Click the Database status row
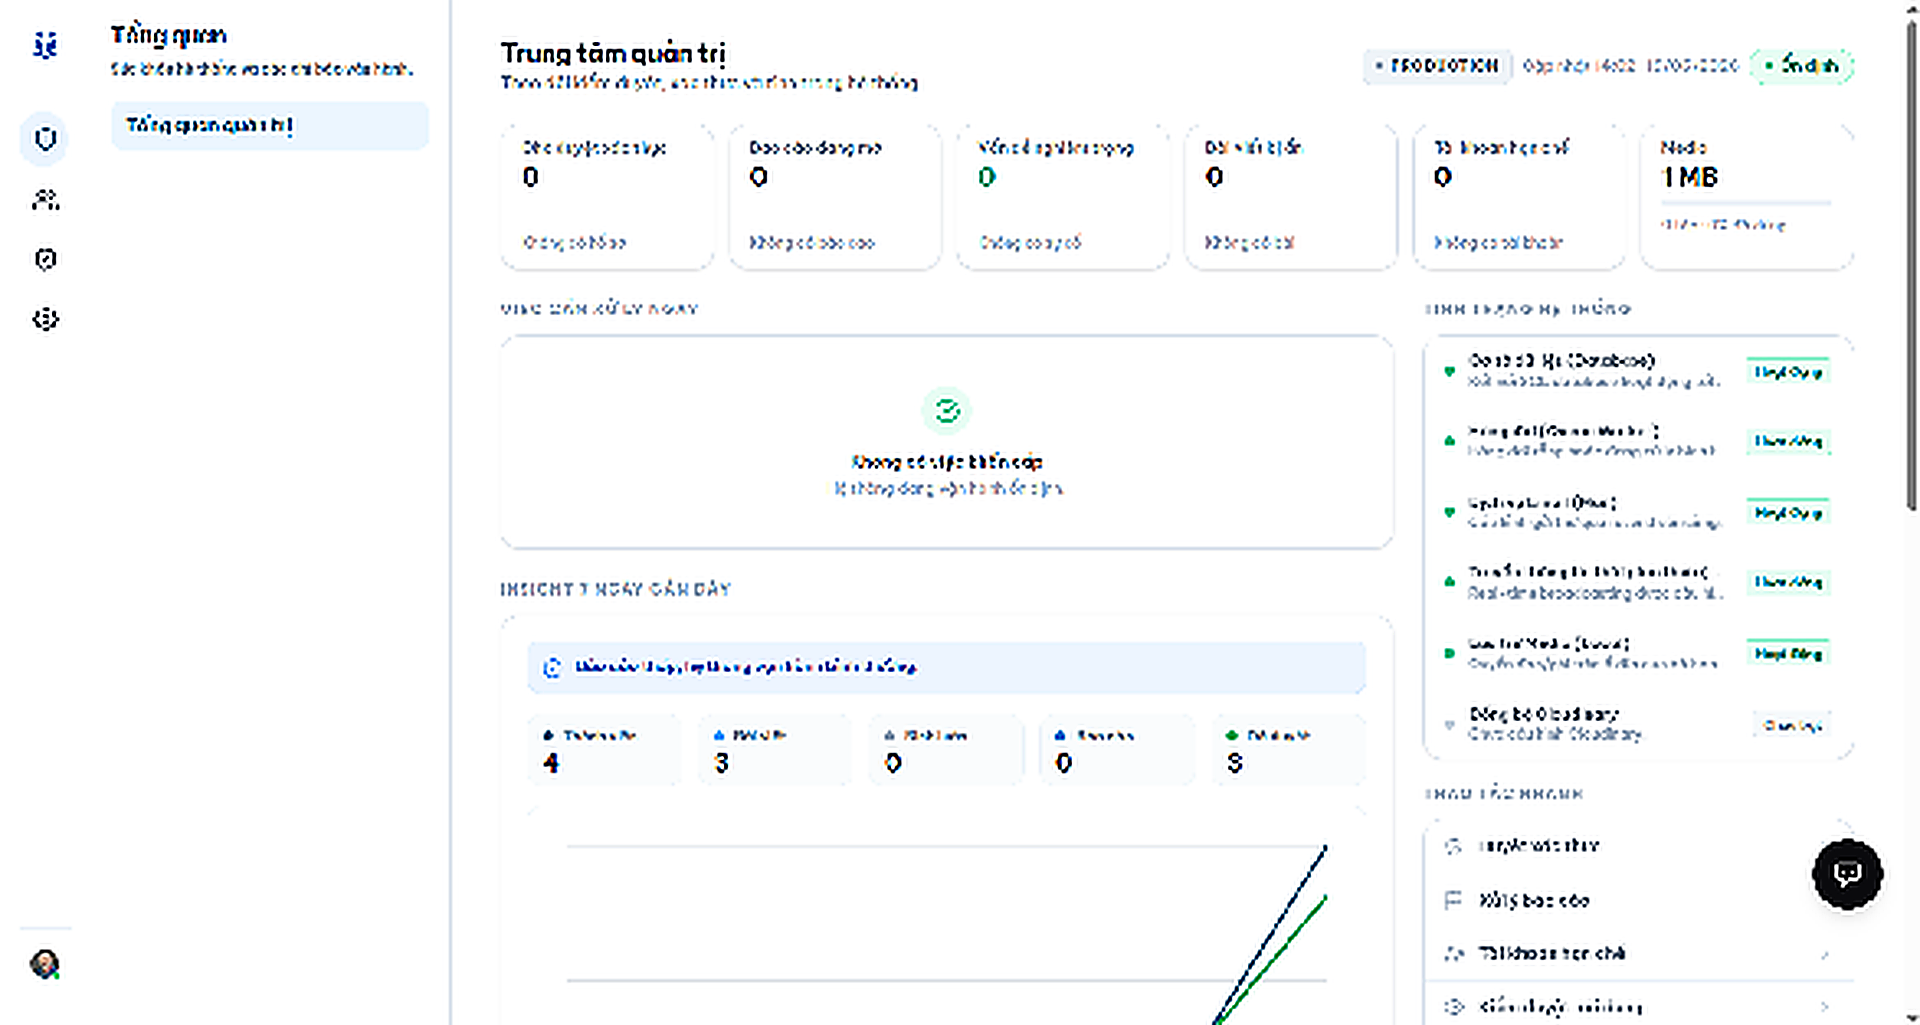Screen dimensions: 1920x1025 1638,371
